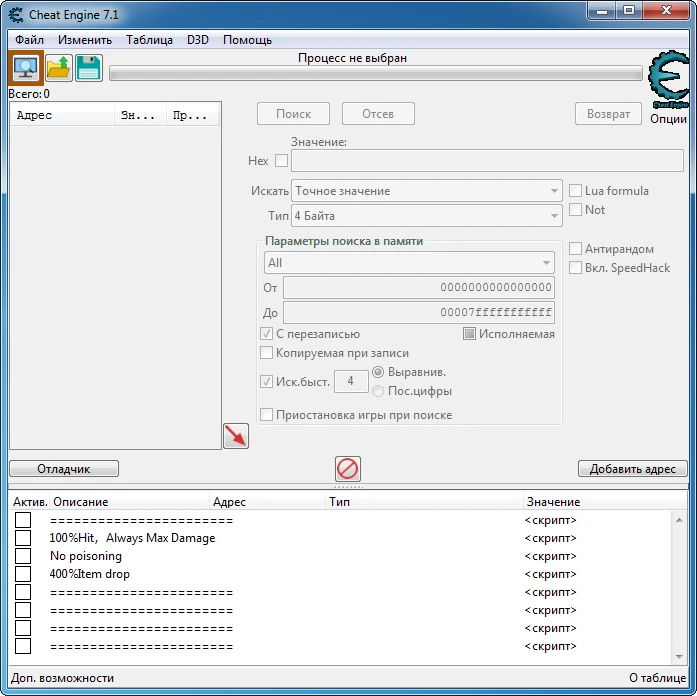The width and height of the screenshot is (697, 696).
Task: Click the Тип column header in cheat table
Action: click(425, 502)
